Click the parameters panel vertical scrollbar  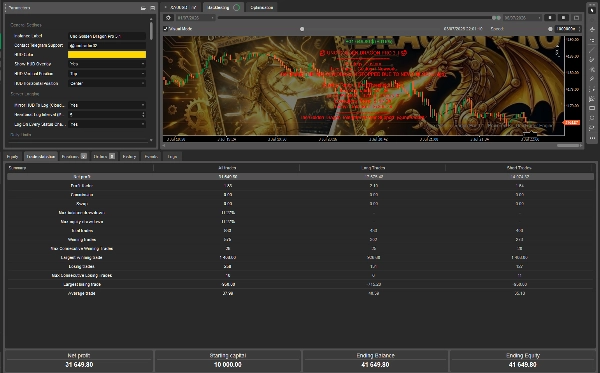pyautogui.click(x=151, y=31)
